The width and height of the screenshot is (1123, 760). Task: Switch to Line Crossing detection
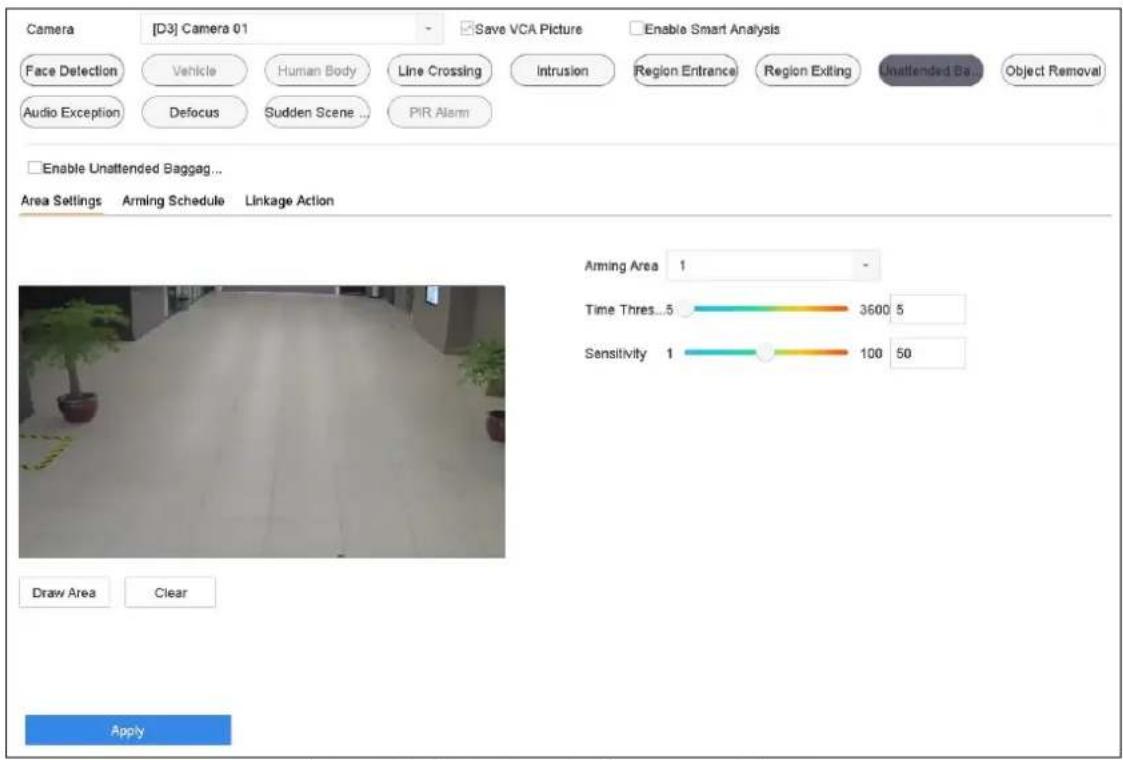(440, 71)
